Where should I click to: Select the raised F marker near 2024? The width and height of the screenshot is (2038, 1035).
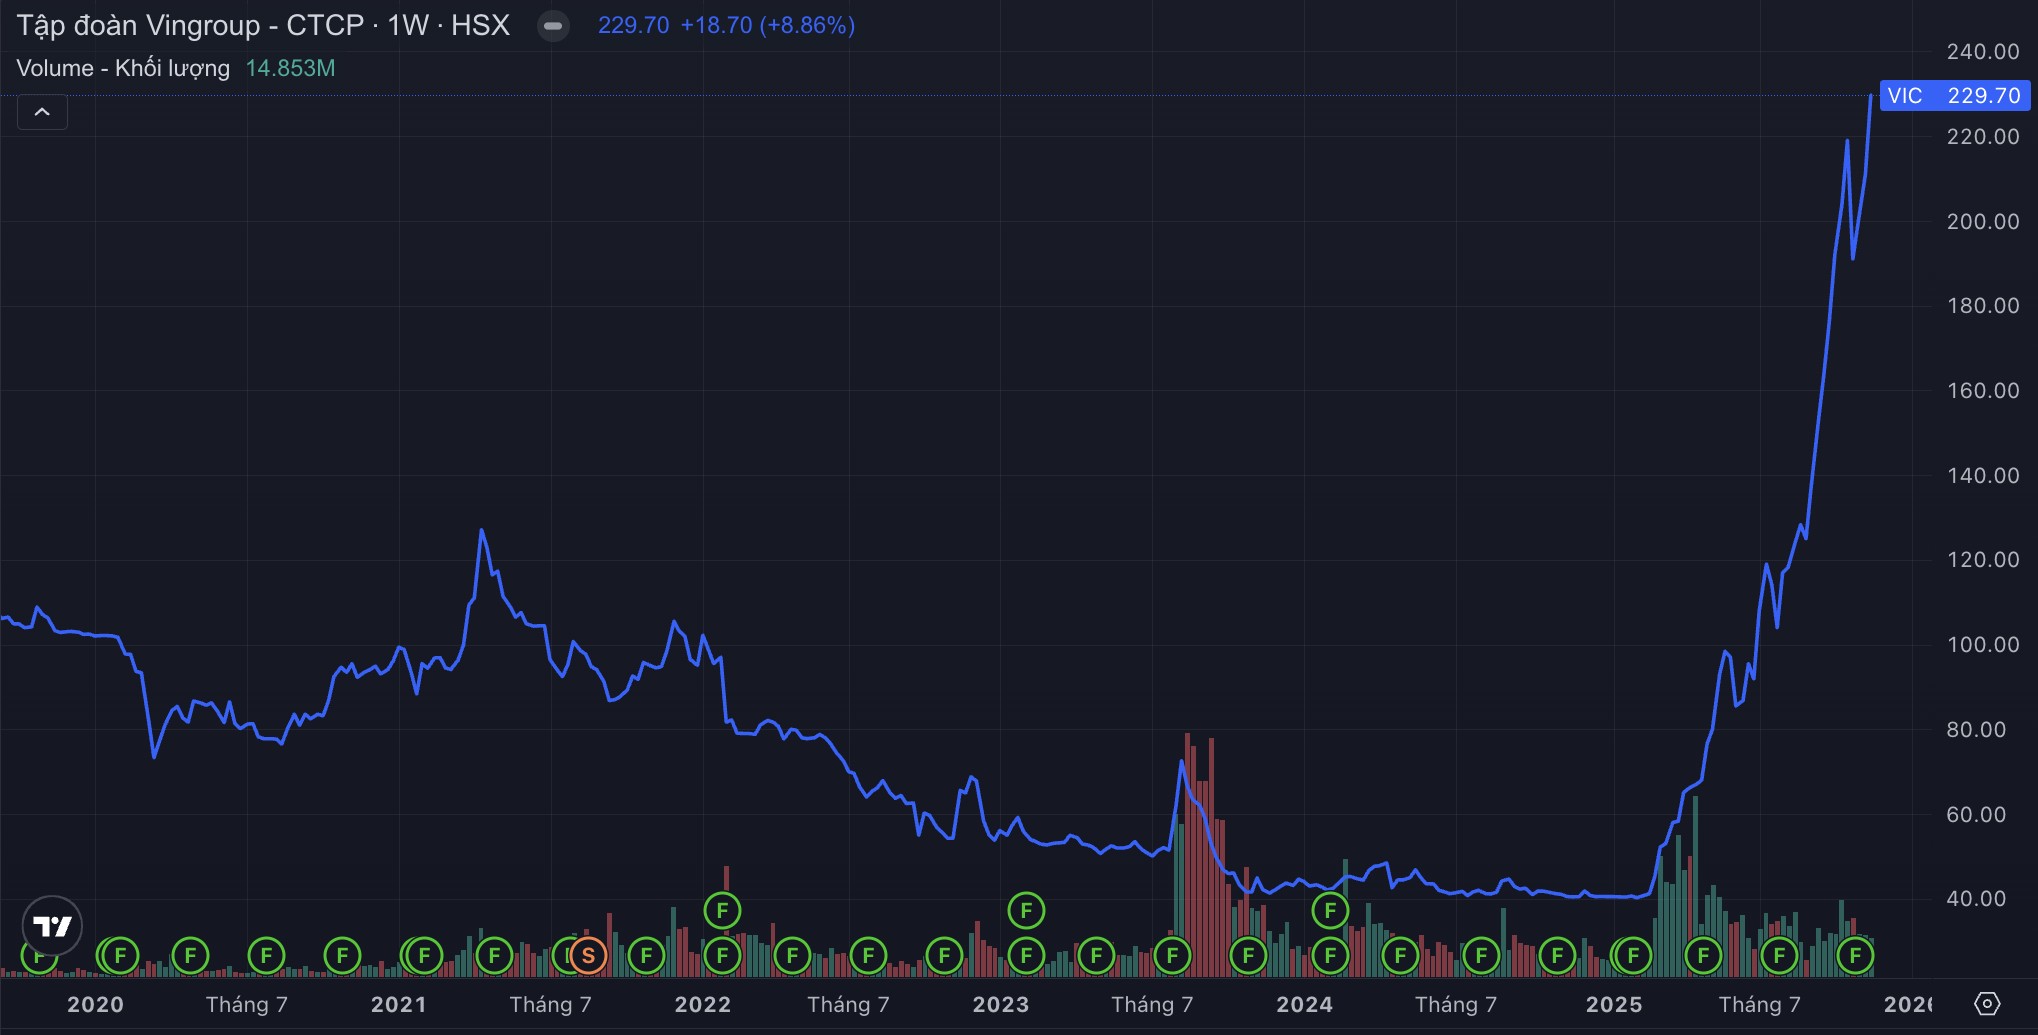(1330, 910)
